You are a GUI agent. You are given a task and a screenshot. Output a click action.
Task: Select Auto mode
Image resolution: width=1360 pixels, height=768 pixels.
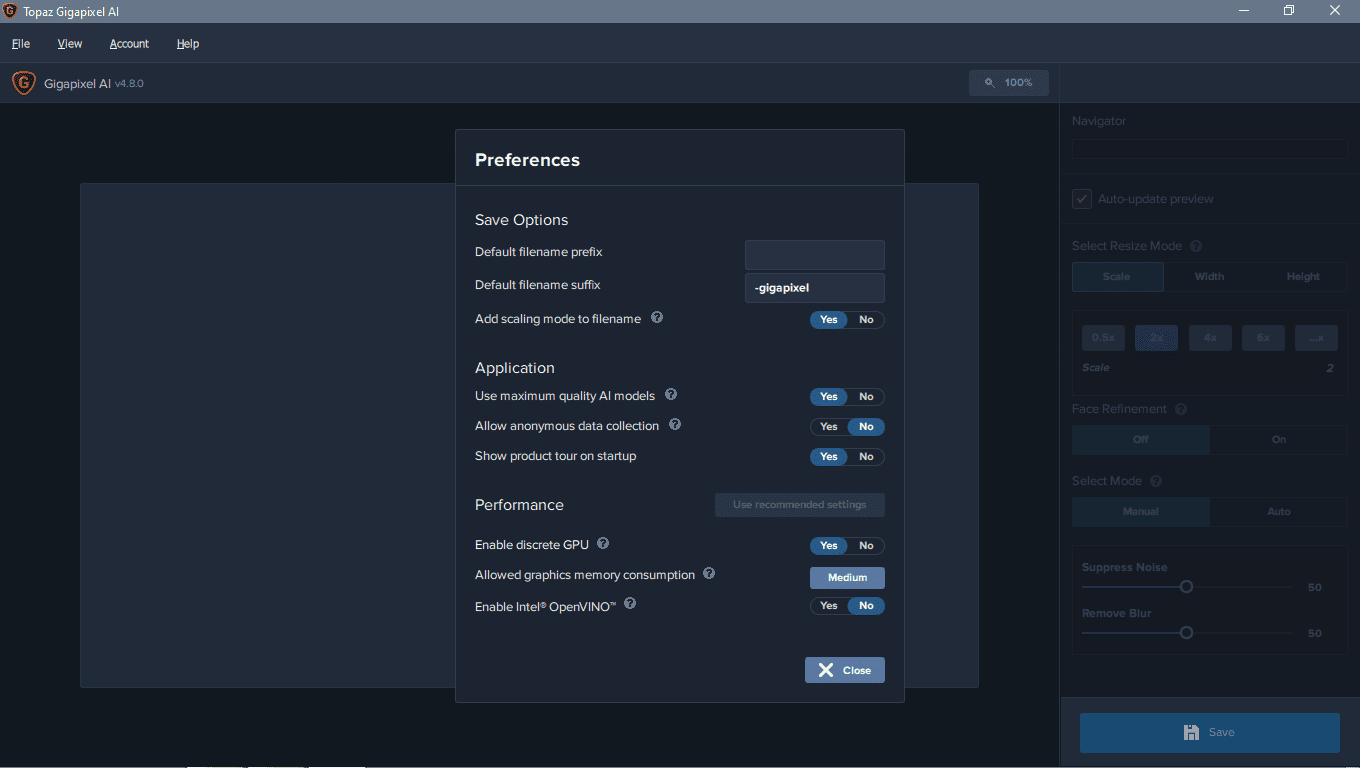pyautogui.click(x=1278, y=512)
